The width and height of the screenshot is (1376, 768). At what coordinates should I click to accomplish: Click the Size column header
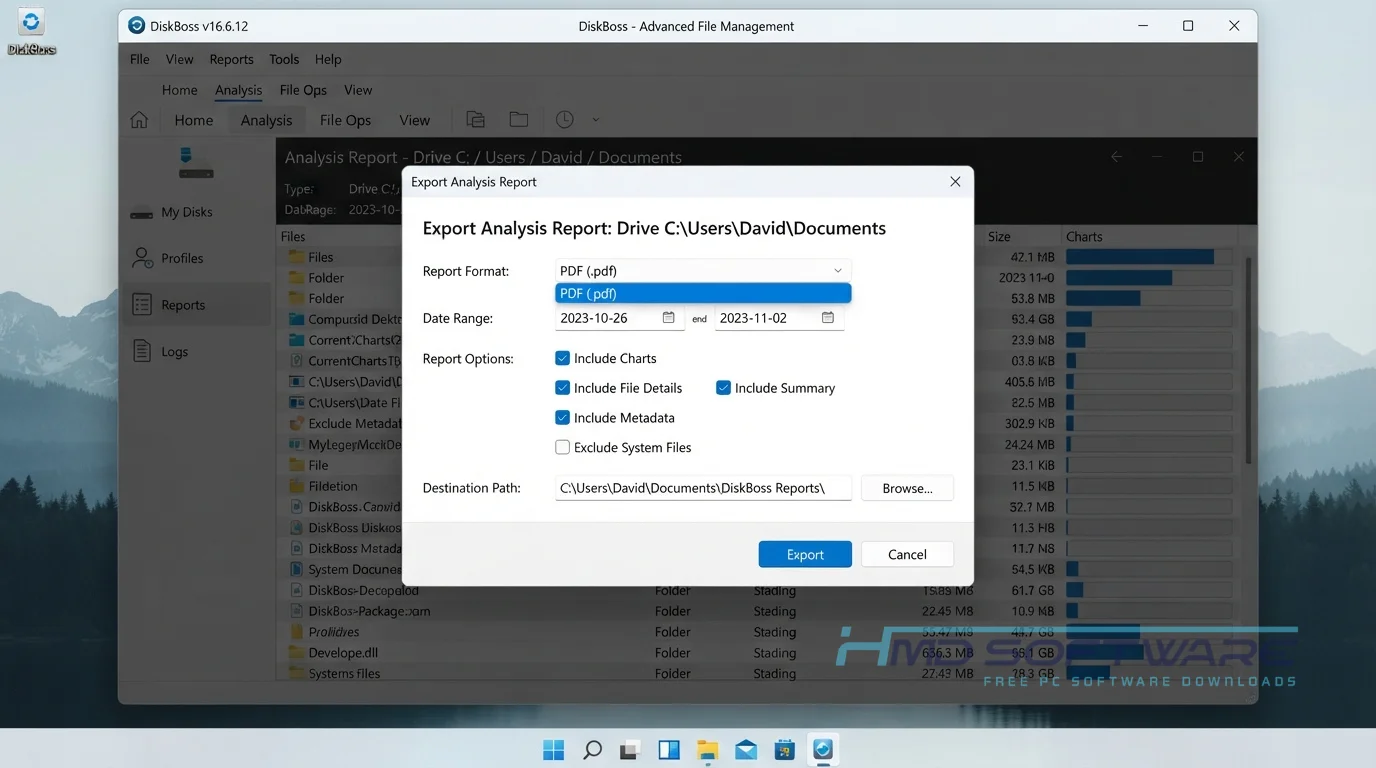point(999,237)
